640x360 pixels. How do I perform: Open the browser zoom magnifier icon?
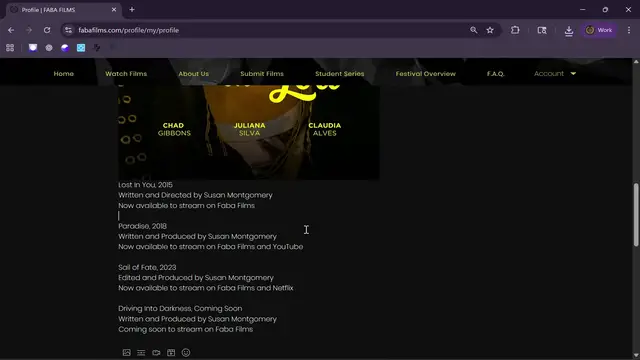[x=473, y=30]
